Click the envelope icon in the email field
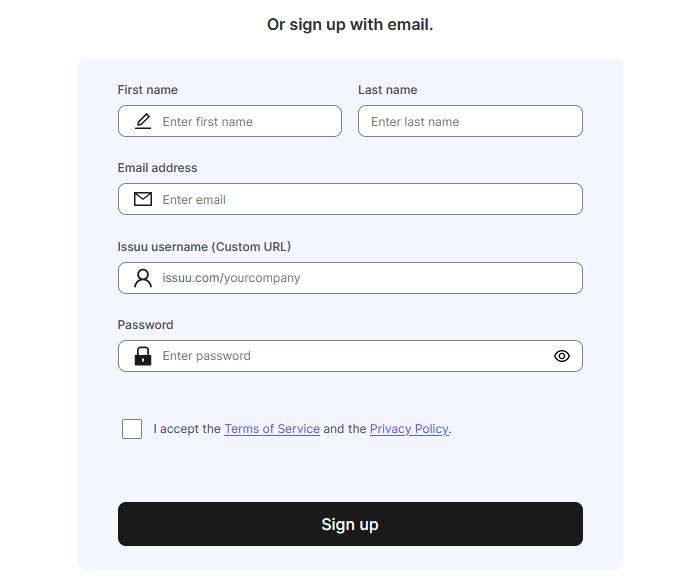 143,199
